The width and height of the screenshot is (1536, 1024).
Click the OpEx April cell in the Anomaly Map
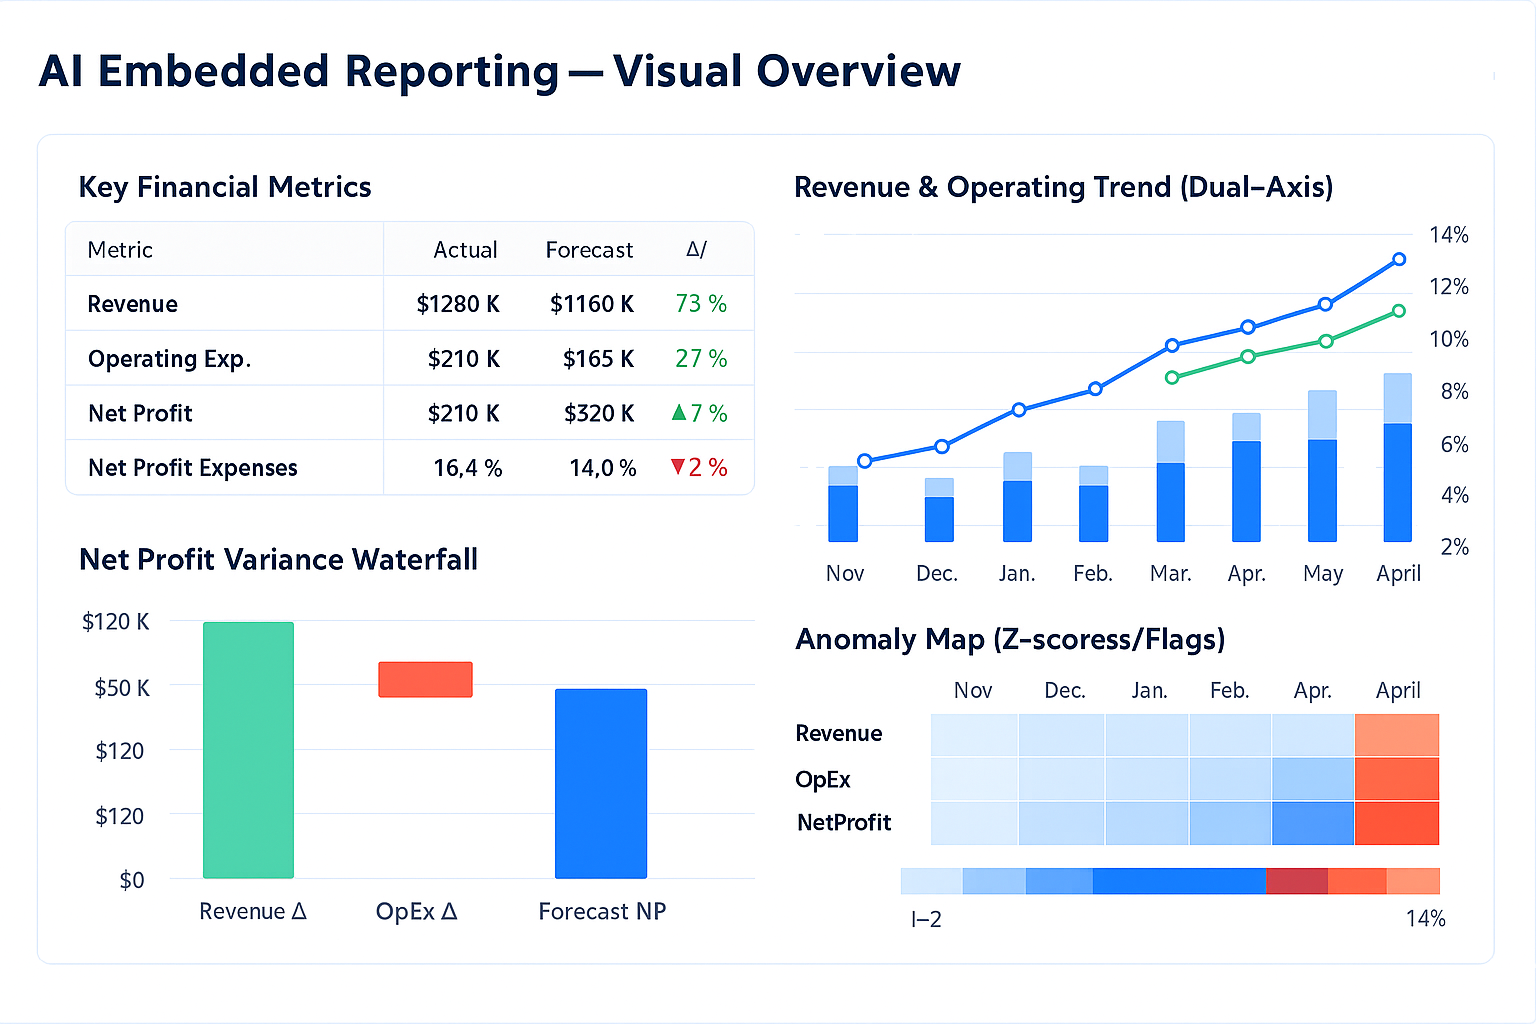click(1397, 779)
